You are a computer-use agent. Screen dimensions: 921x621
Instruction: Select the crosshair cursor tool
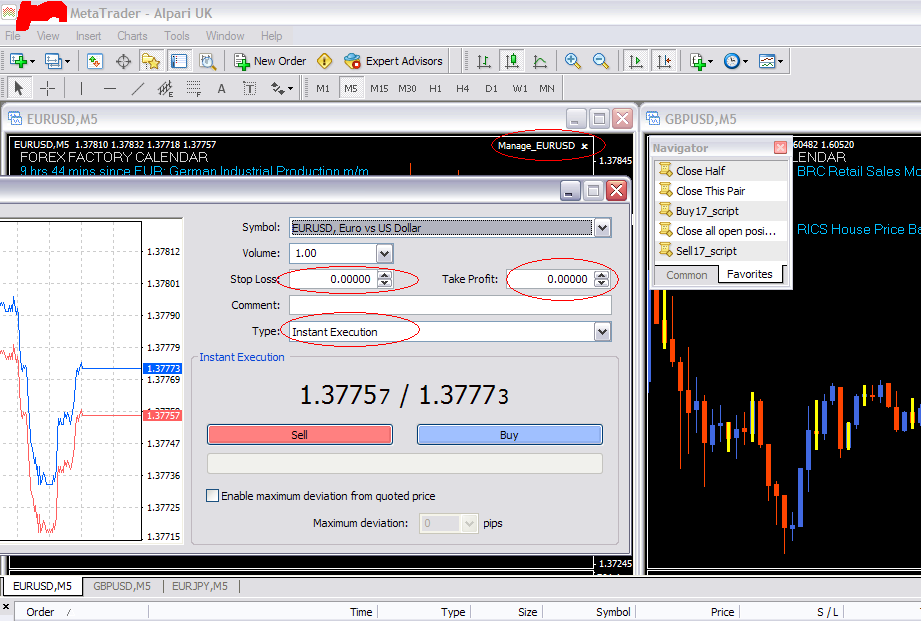[x=48, y=89]
